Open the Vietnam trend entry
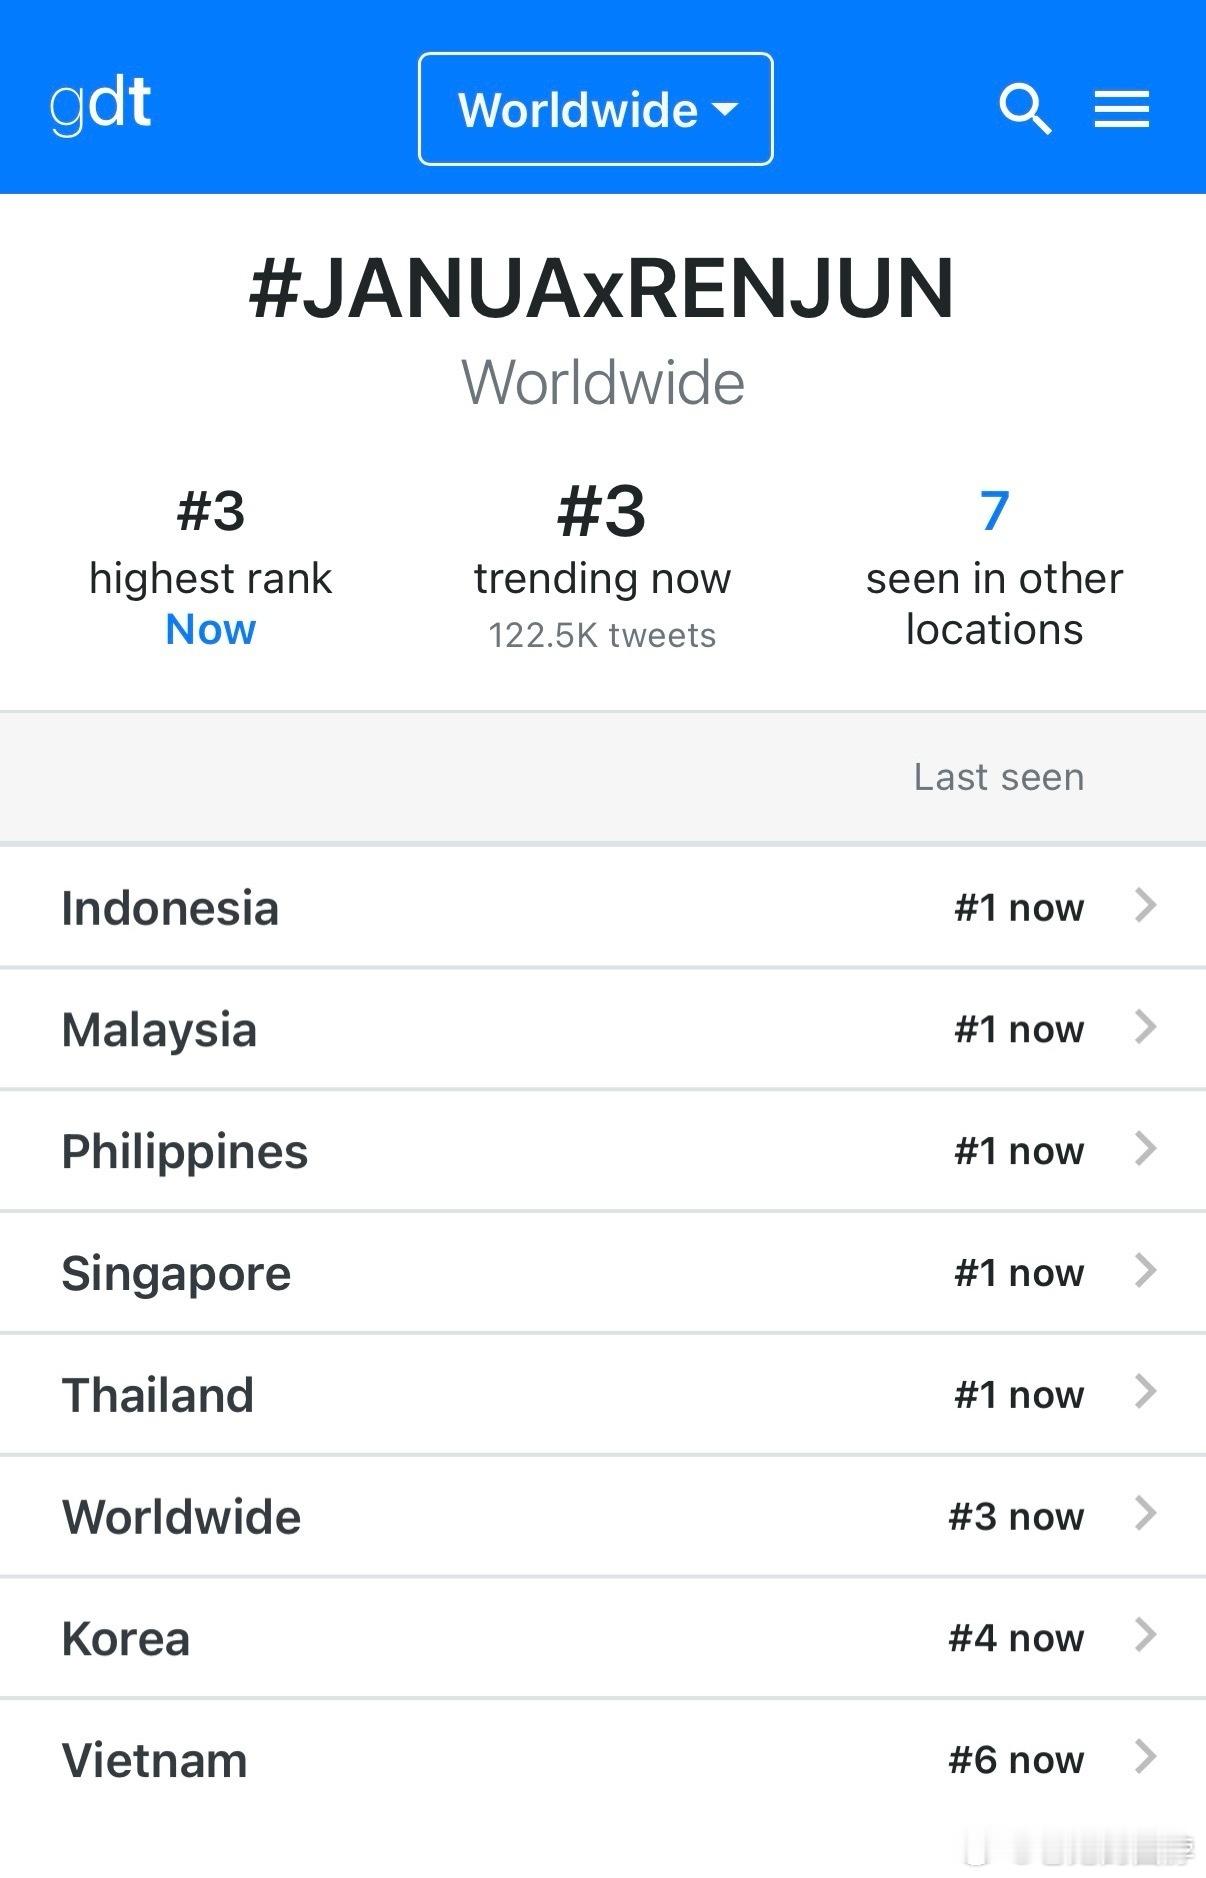The image size is (1206, 1878). coord(603,1759)
